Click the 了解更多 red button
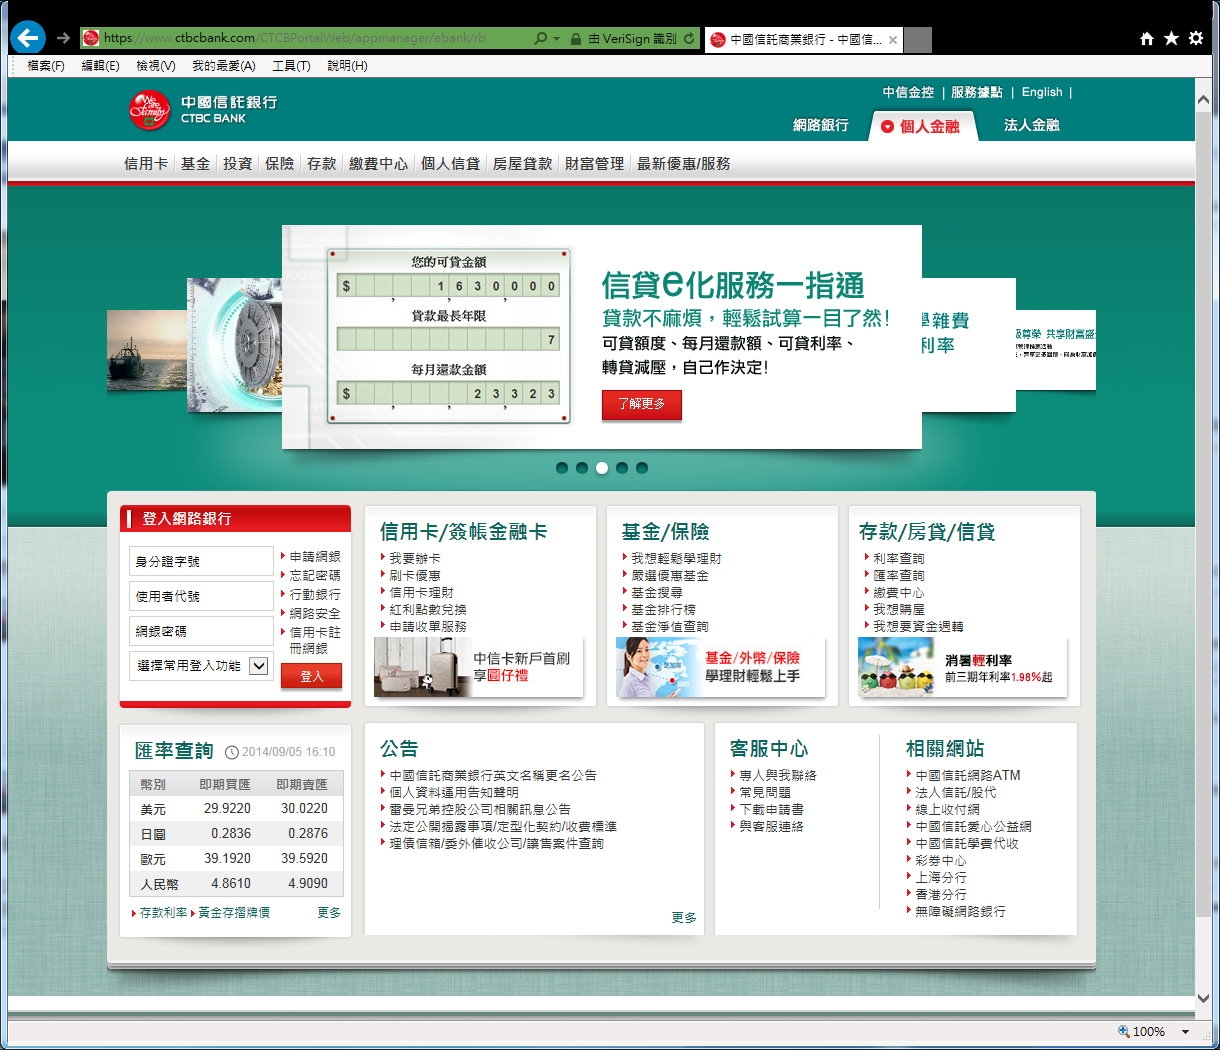Viewport: 1220px width, 1050px height. coord(642,404)
